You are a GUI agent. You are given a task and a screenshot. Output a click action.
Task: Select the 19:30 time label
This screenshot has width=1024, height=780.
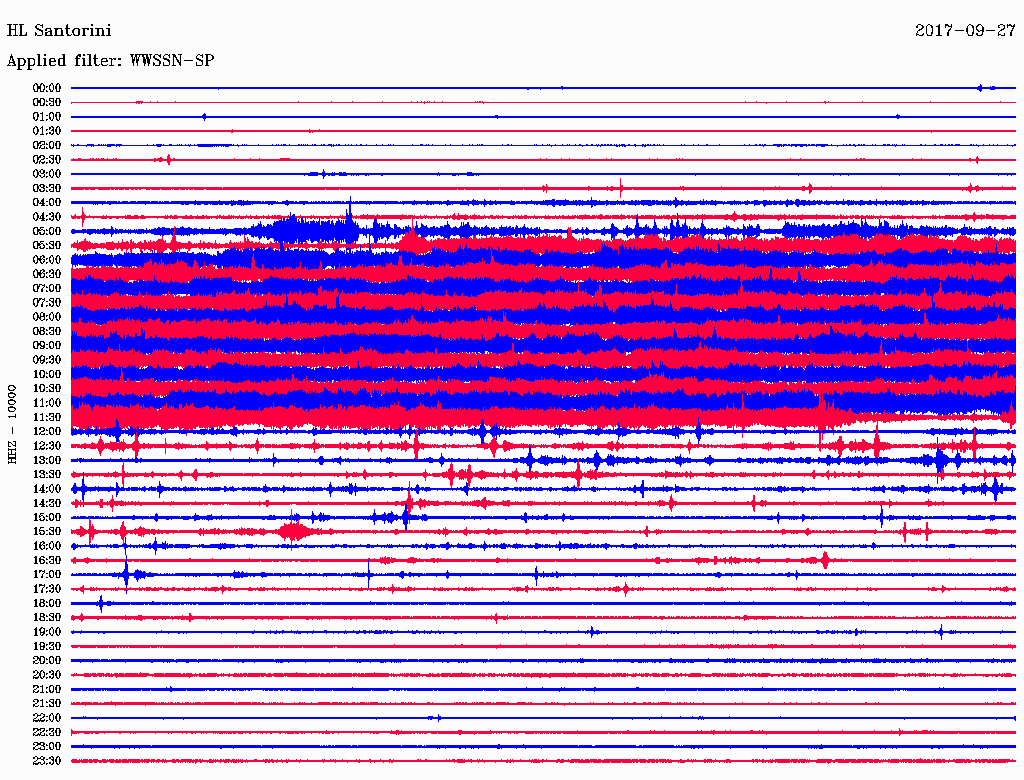point(47,646)
